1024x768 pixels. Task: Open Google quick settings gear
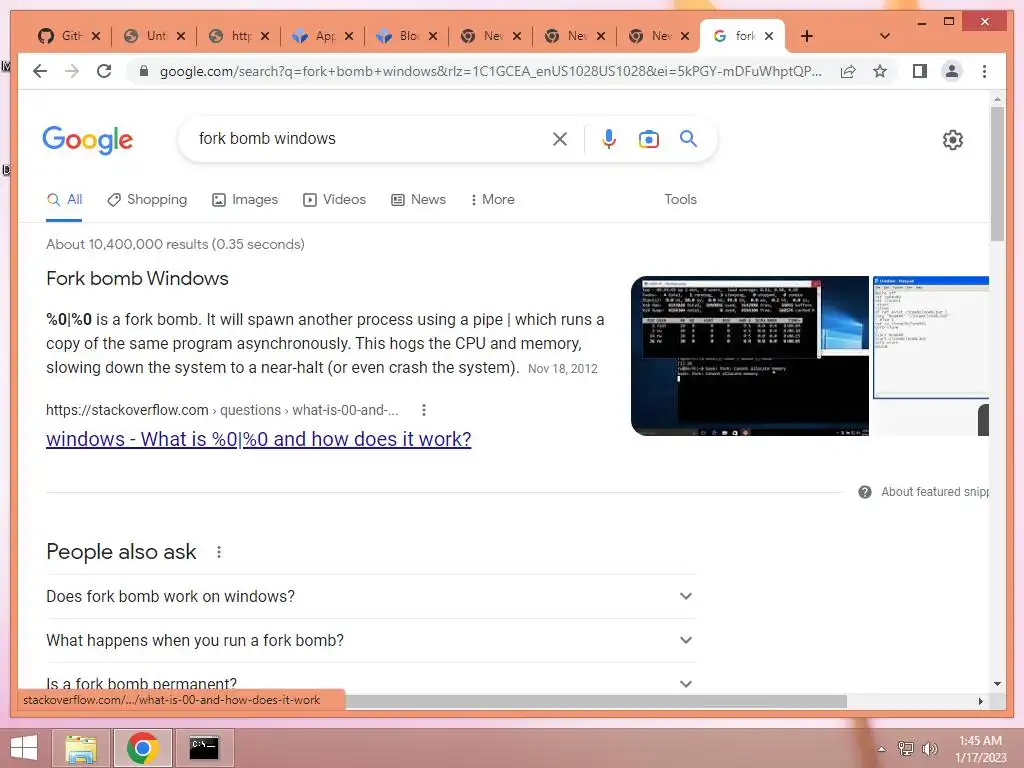953,140
